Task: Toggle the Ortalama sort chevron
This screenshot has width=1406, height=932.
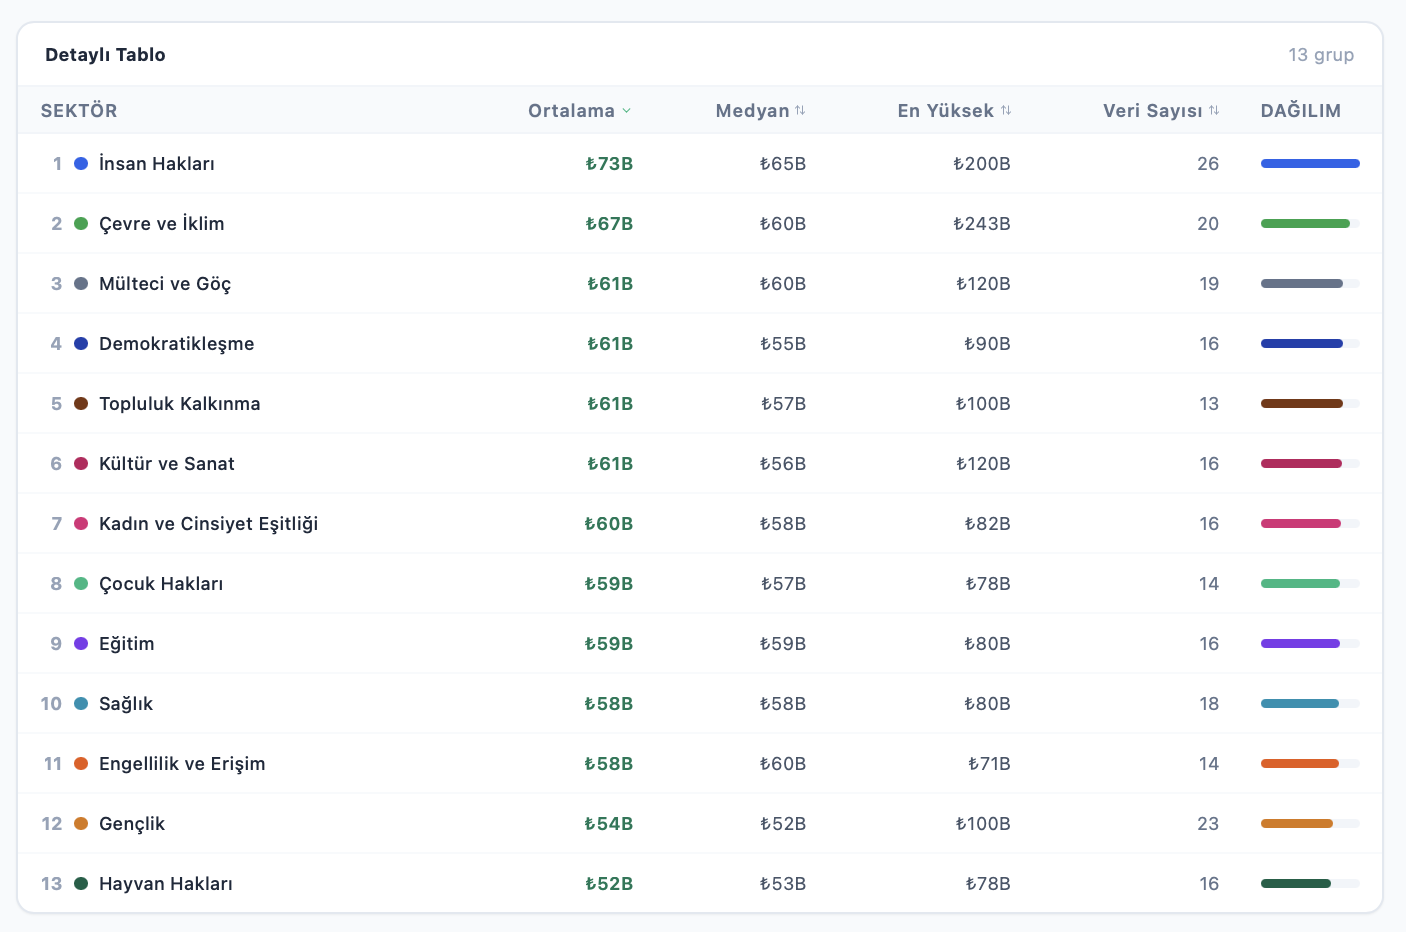Action: 626,111
